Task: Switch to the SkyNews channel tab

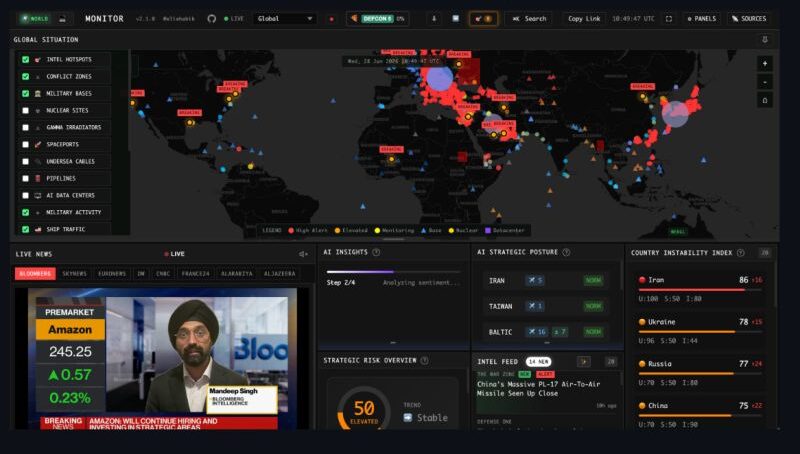Action: click(74, 274)
